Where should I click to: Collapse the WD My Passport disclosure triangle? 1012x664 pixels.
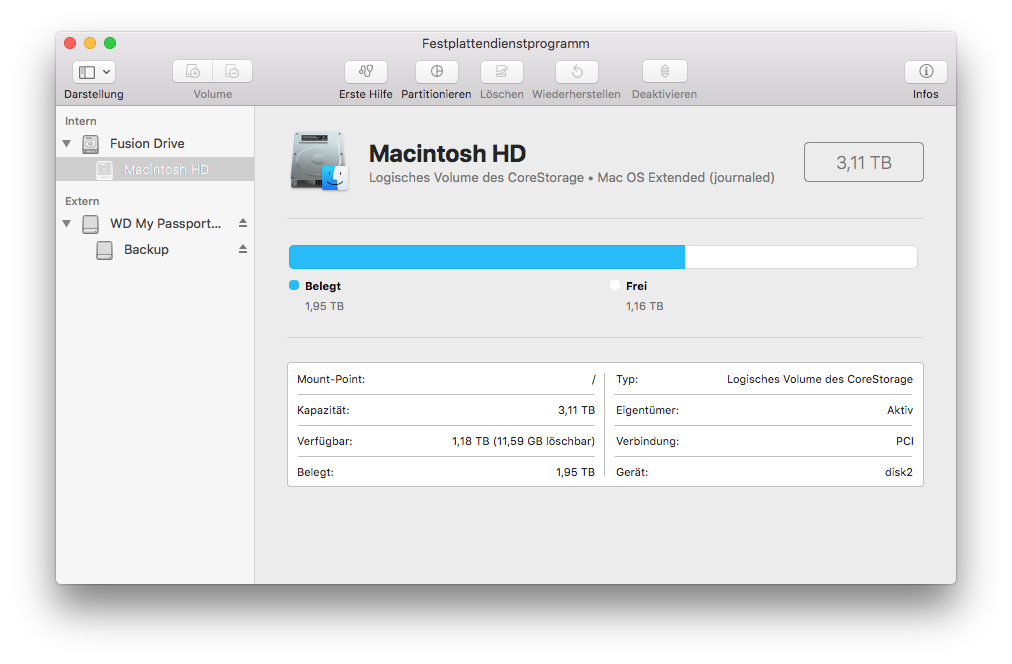click(67, 224)
